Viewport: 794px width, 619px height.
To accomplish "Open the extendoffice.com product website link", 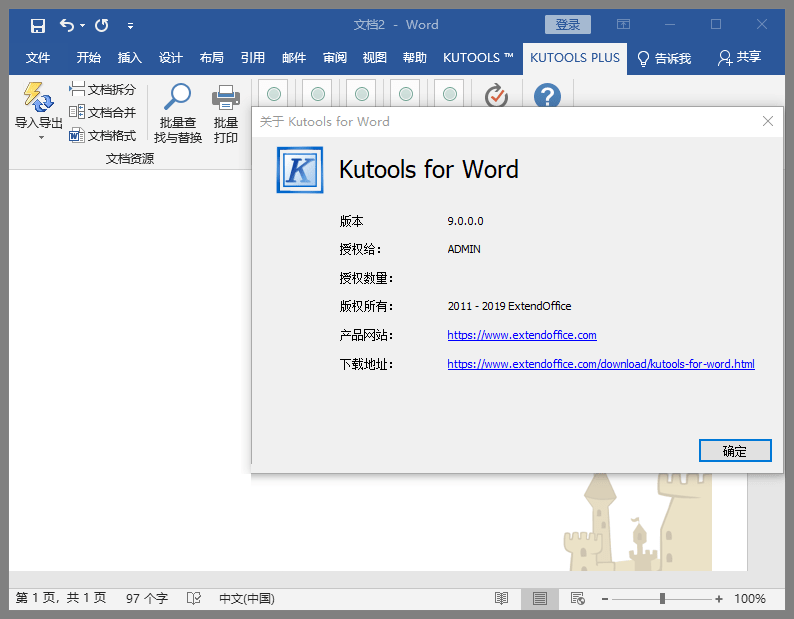I will 521,335.
